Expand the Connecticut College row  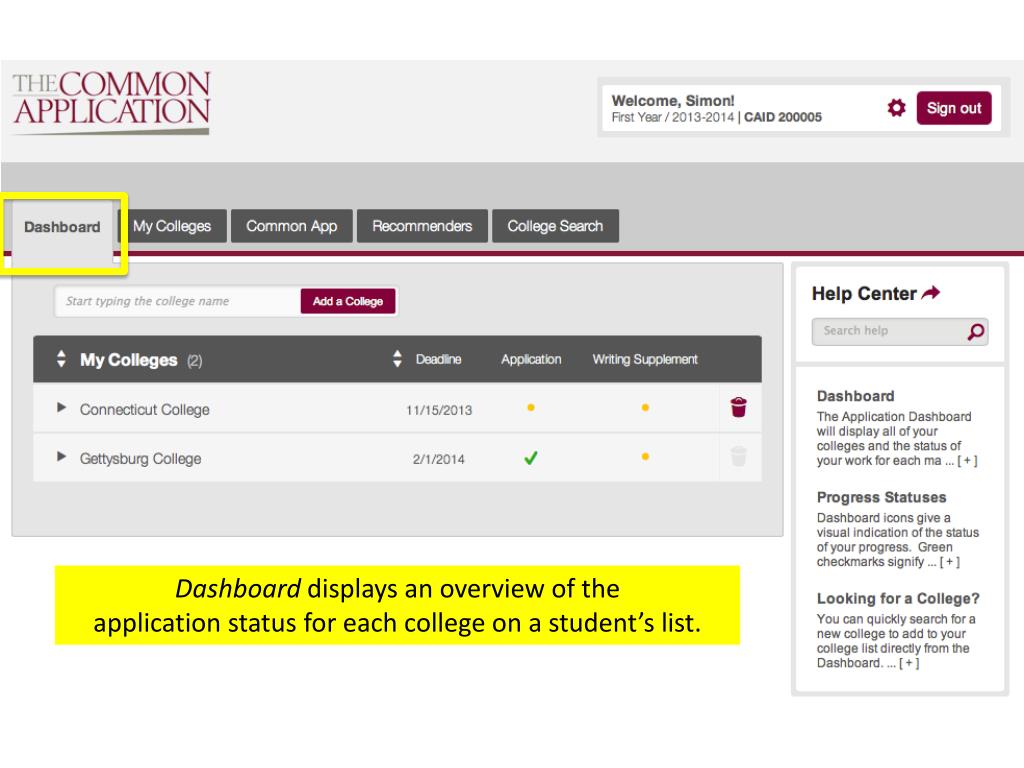[x=61, y=408]
